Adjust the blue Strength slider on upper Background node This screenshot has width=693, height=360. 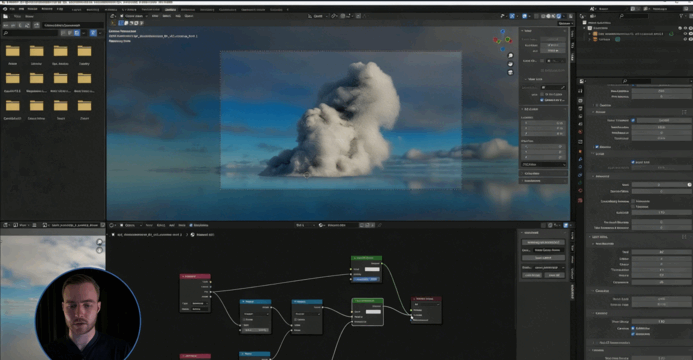[366, 279]
